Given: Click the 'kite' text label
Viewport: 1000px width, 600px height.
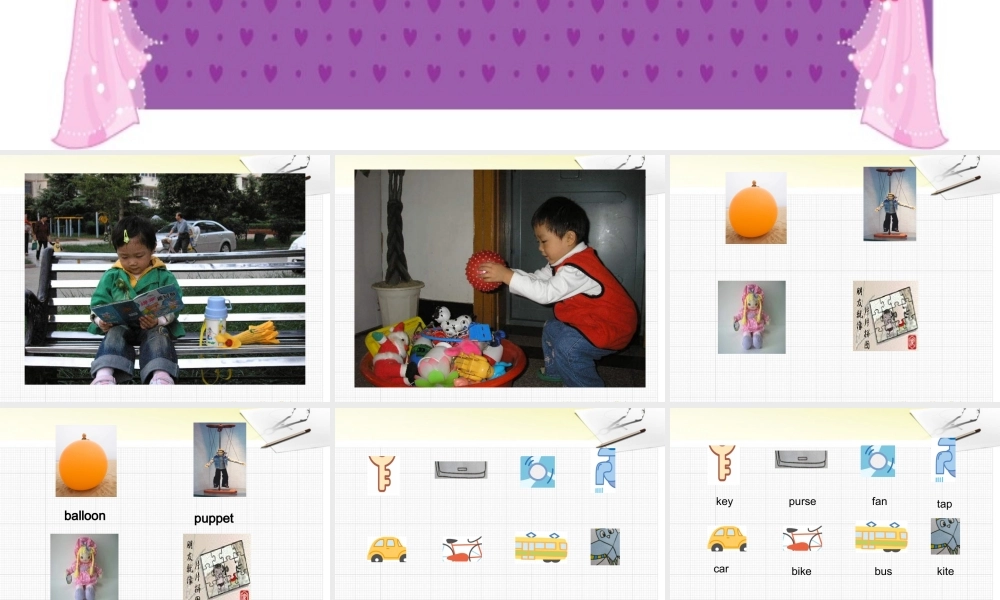Looking at the screenshot, I should point(945,571).
